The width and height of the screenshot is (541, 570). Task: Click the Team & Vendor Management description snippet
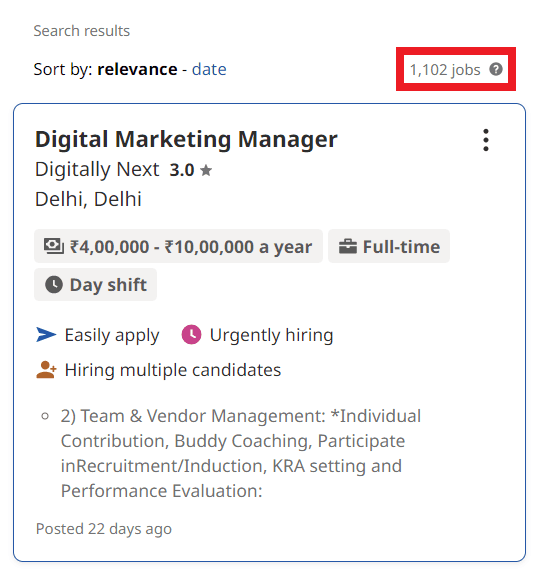(241, 453)
